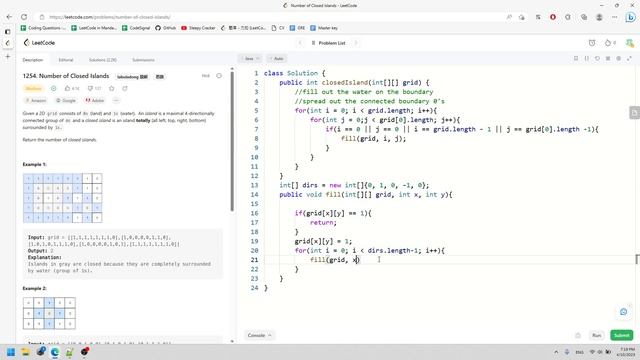Switch to Submissions tab
The image size is (640, 360).
click(x=143, y=60)
